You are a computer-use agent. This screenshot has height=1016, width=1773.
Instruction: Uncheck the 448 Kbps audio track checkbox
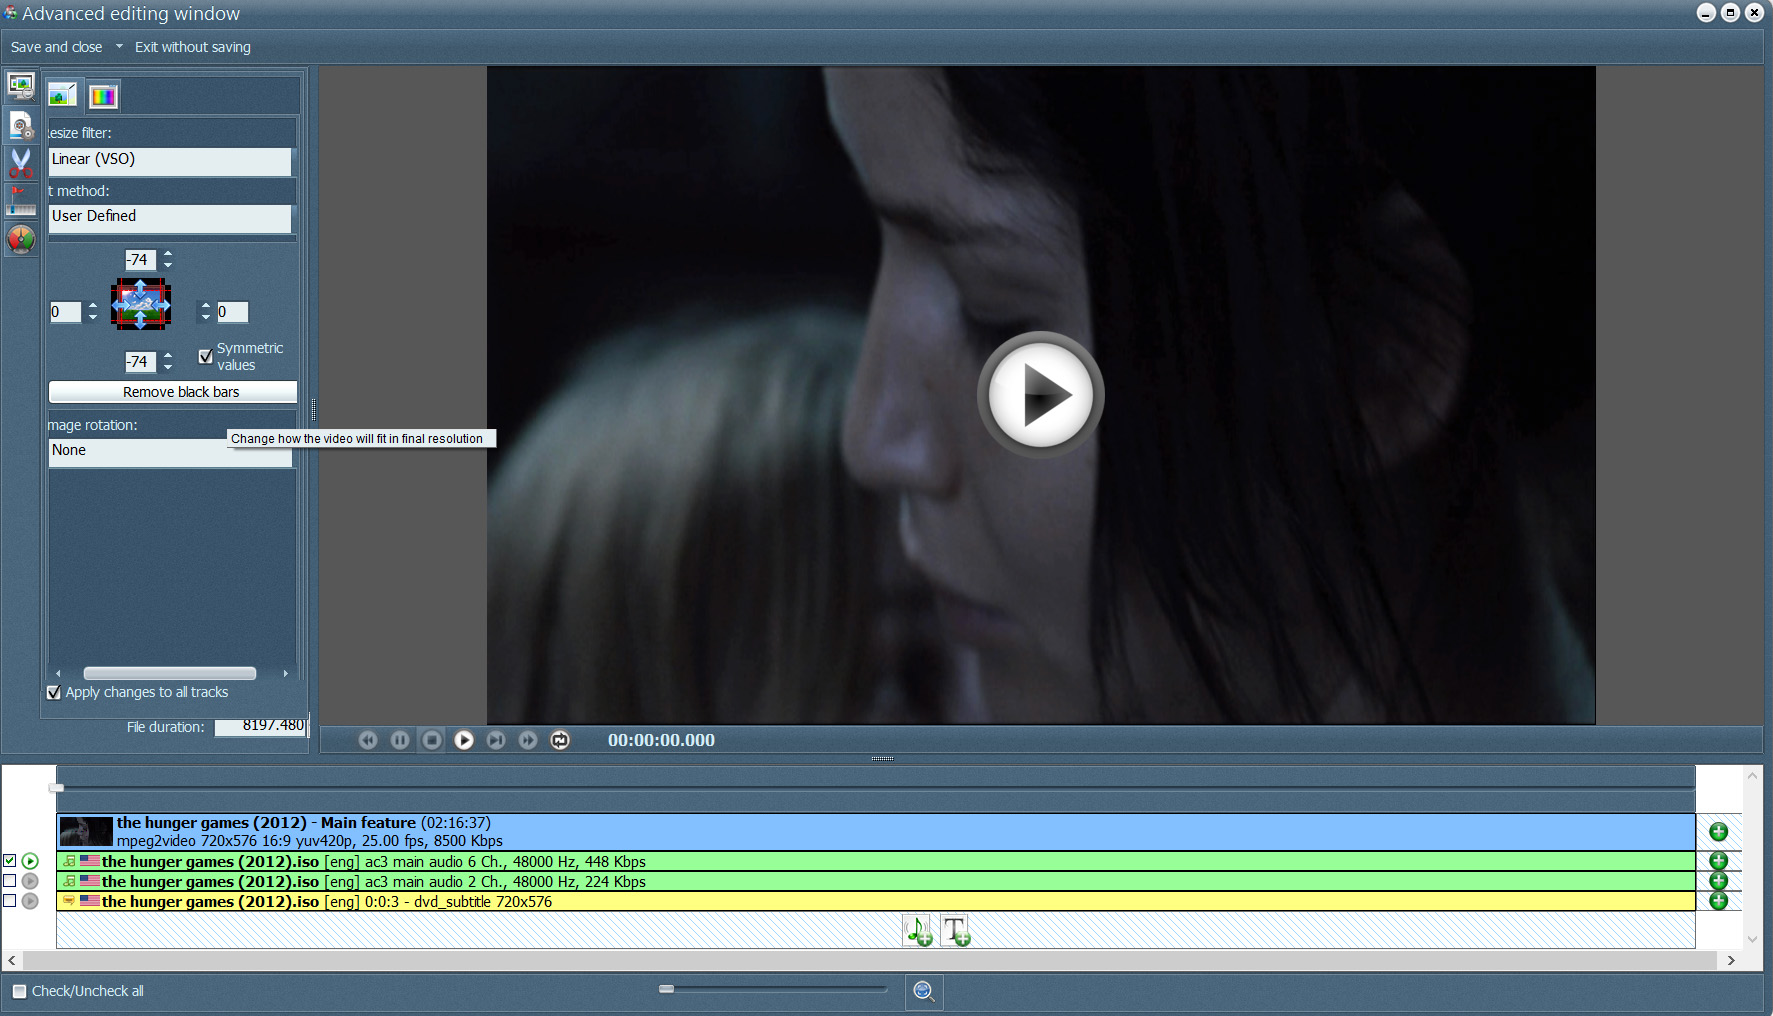pos(10,860)
